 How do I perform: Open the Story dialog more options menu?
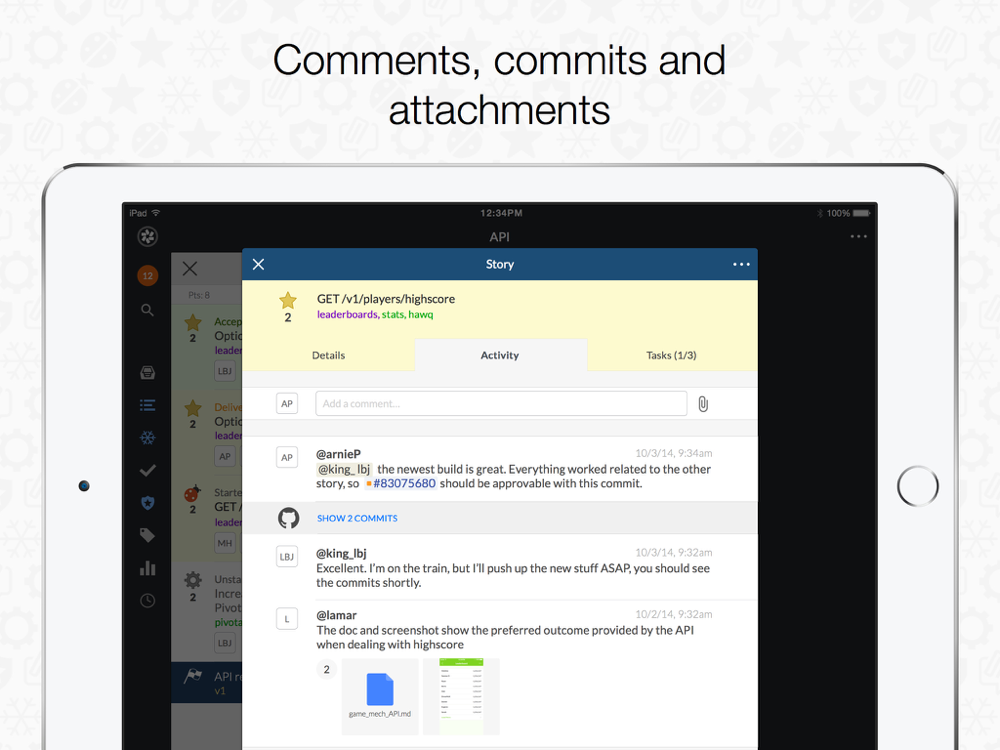pyautogui.click(x=741, y=264)
